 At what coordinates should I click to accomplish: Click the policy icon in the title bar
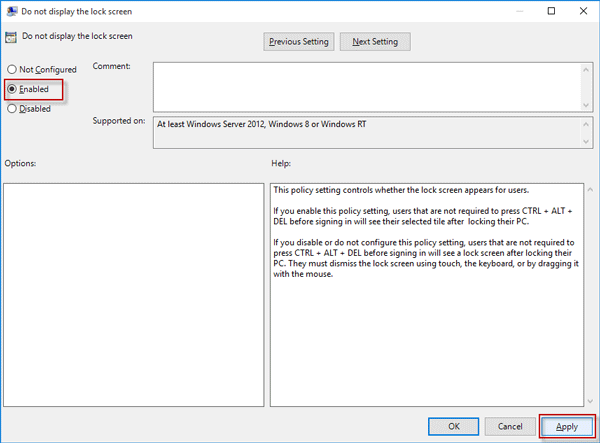point(11,12)
